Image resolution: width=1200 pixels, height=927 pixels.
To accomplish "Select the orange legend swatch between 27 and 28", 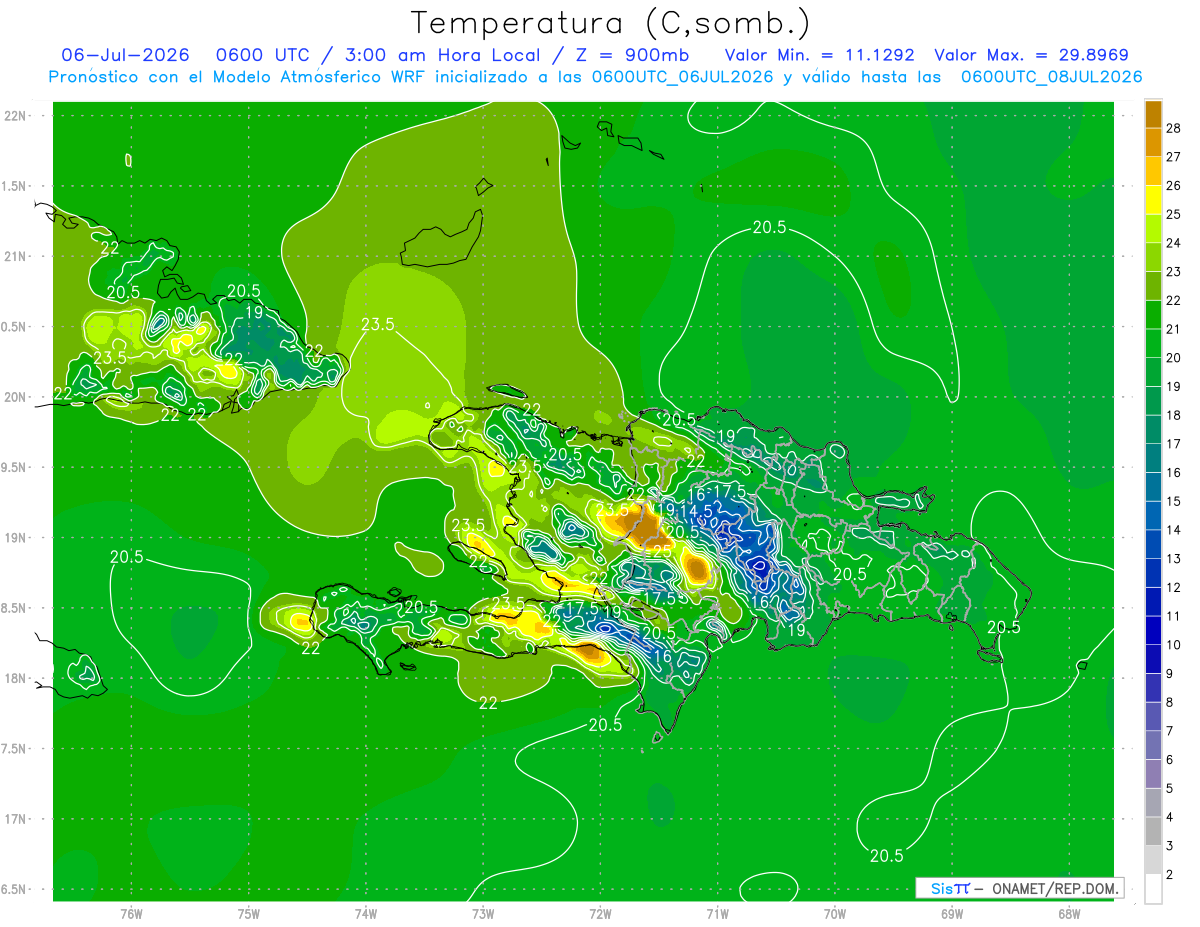I will 1153,143.
